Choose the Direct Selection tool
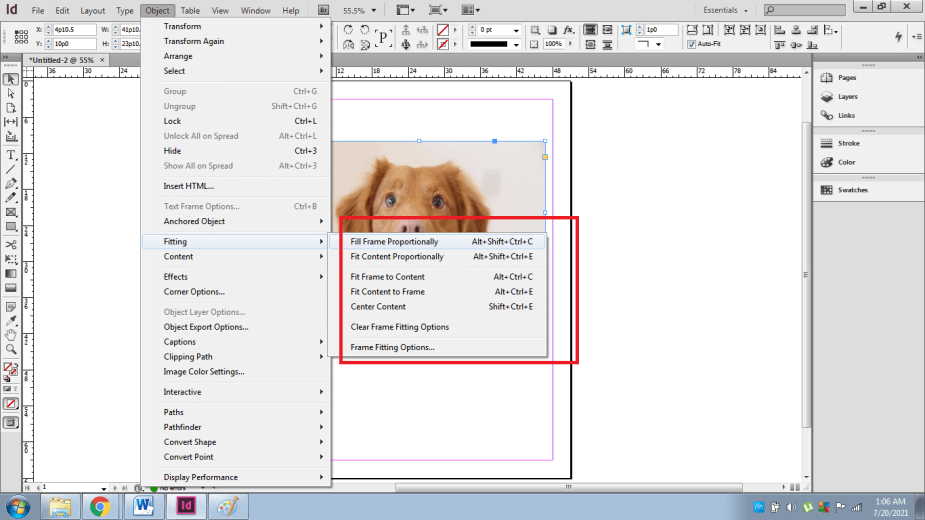The height and width of the screenshot is (520, 925). click(11, 93)
